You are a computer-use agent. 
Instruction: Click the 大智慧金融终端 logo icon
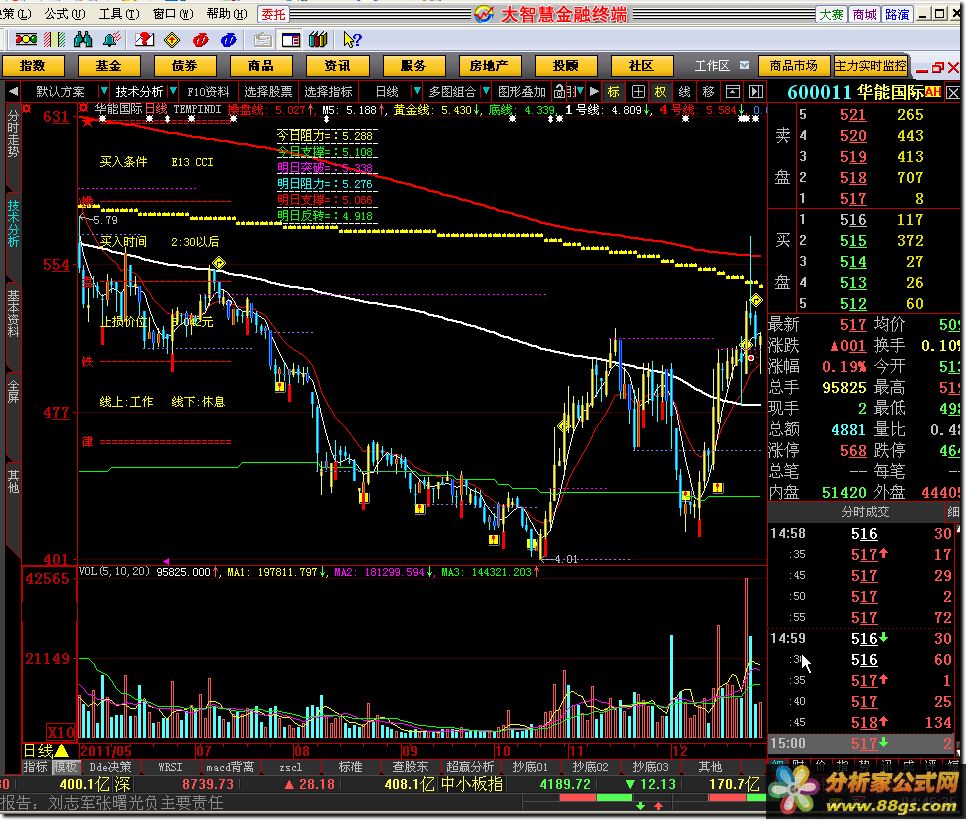pos(484,14)
